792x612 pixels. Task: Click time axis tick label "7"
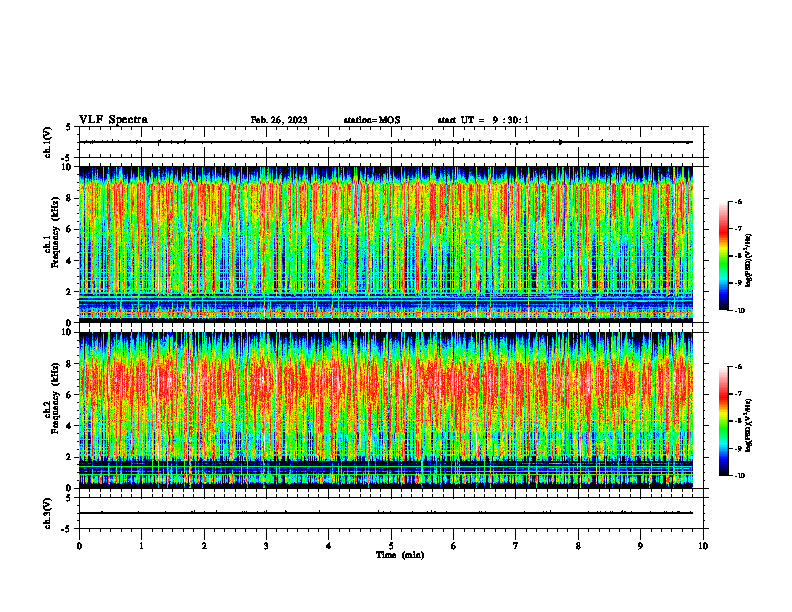point(516,546)
